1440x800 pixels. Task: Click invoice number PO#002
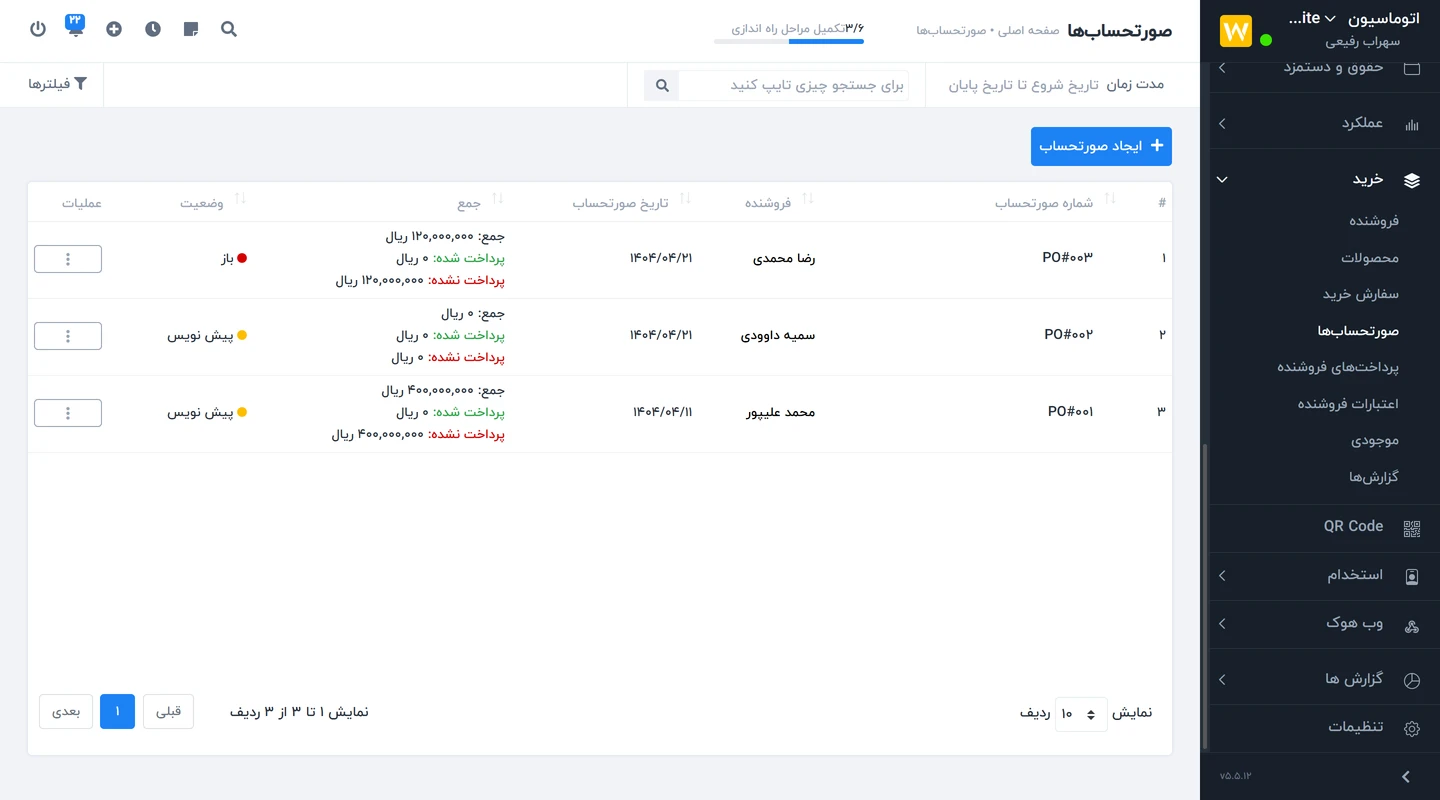pyautogui.click(x=1069, y=335)
